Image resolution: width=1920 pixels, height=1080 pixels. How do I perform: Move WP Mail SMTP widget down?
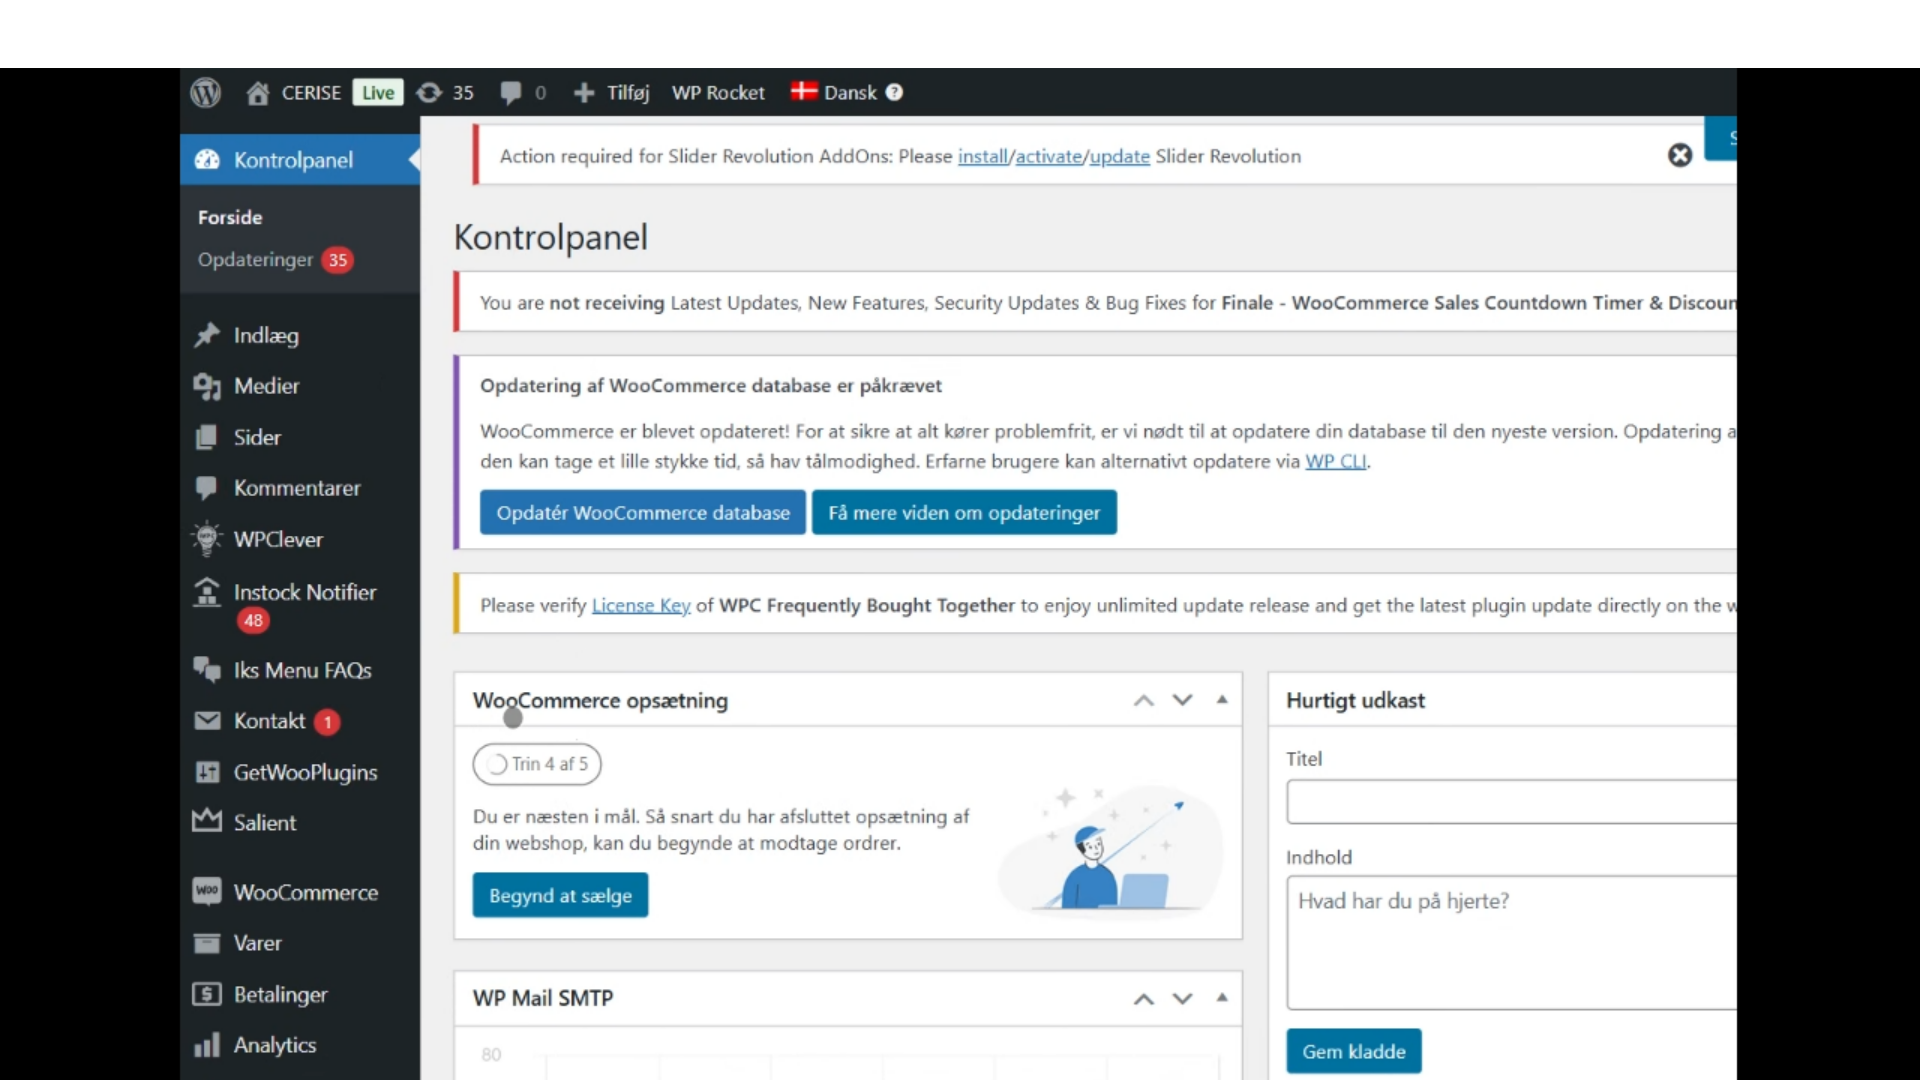(x=1183, y=998)
